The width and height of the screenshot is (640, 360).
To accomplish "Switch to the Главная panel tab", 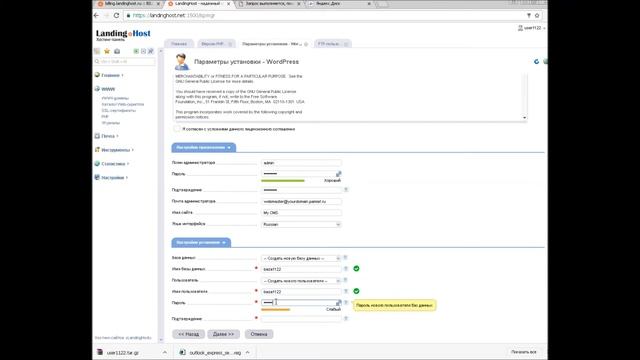I will coord(179,44).
